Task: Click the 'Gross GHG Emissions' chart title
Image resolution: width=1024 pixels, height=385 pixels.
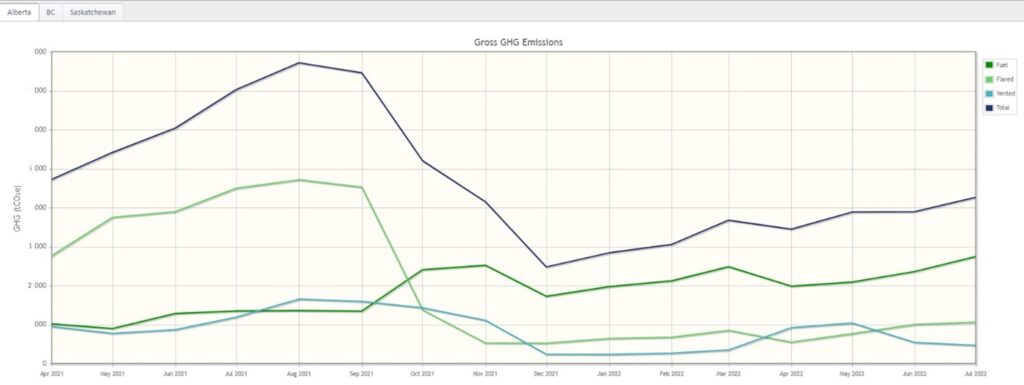Action: [x=519, y=42]
